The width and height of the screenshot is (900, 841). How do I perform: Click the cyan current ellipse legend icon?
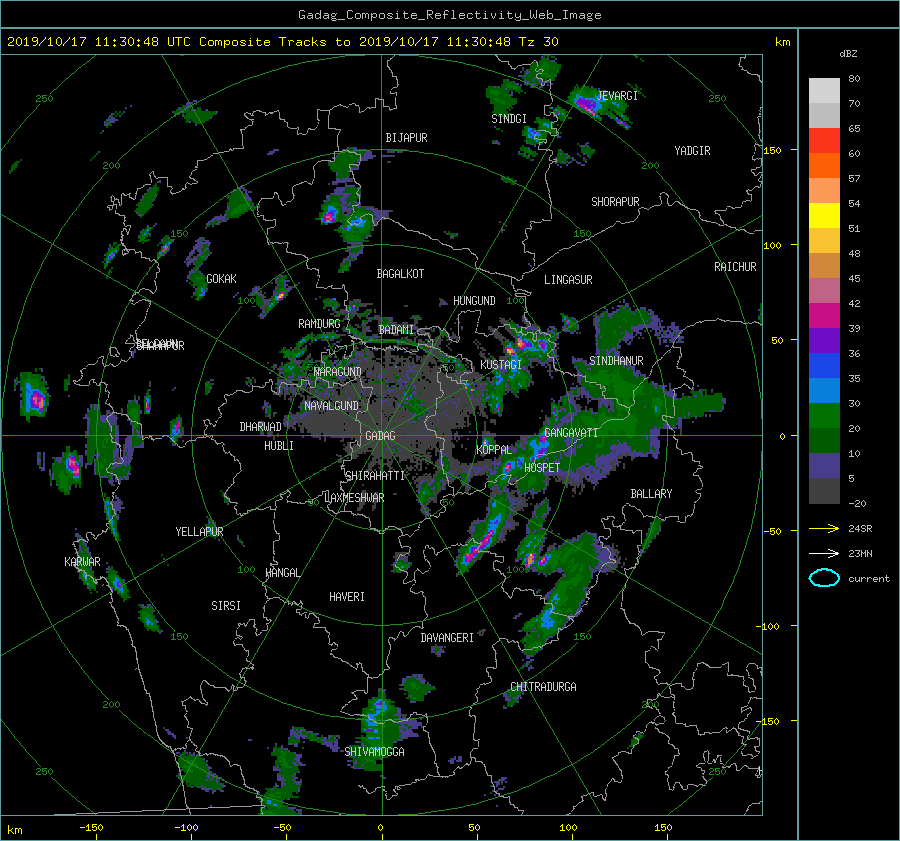(x=824, y=578)
